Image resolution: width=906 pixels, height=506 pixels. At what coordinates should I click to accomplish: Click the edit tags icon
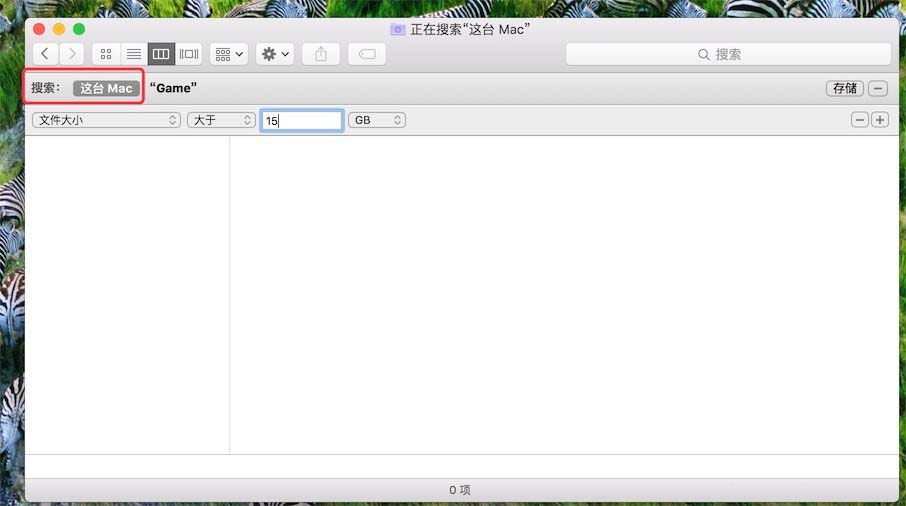coord(367,54)
